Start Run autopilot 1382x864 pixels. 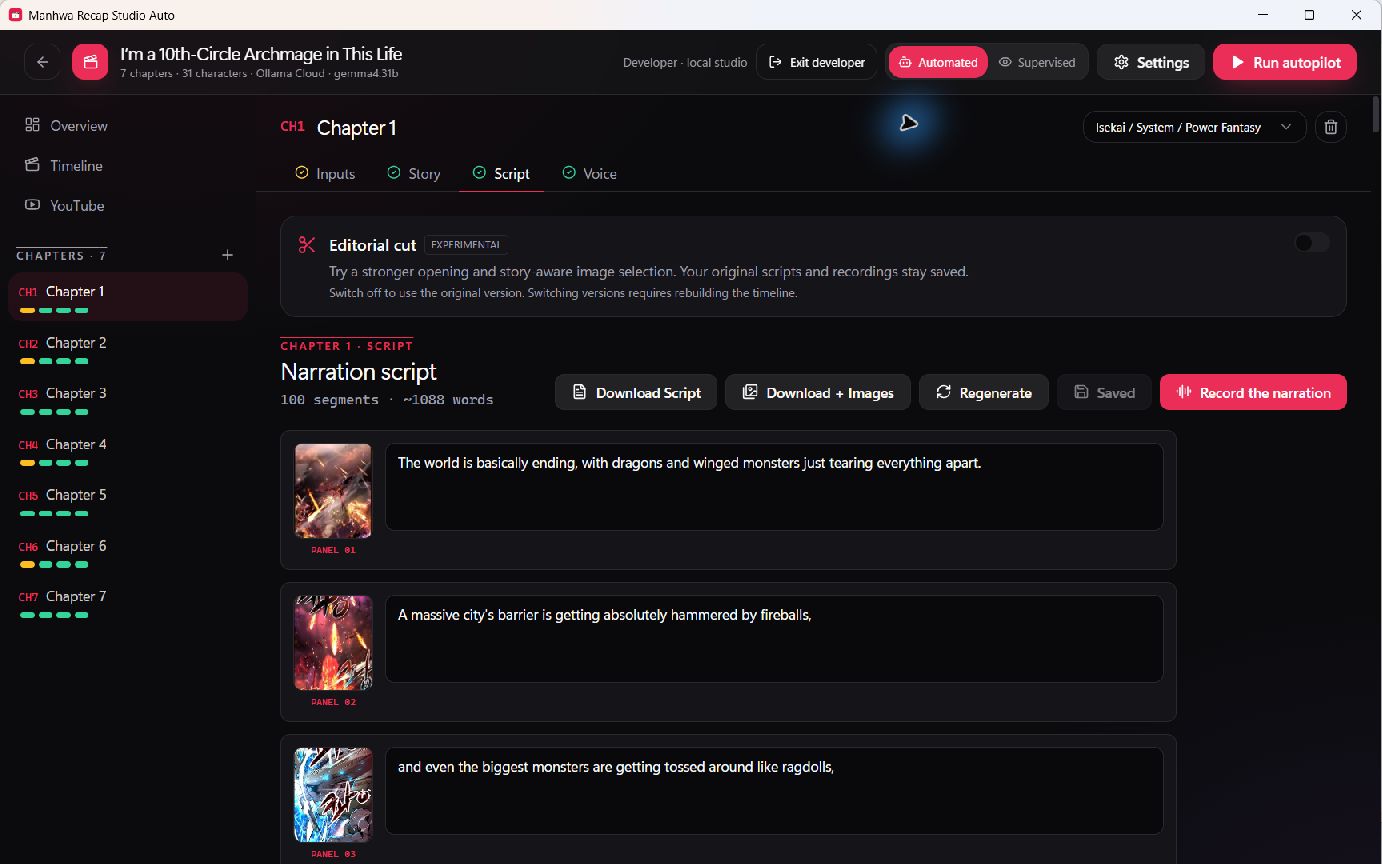tap(1285, 62)
